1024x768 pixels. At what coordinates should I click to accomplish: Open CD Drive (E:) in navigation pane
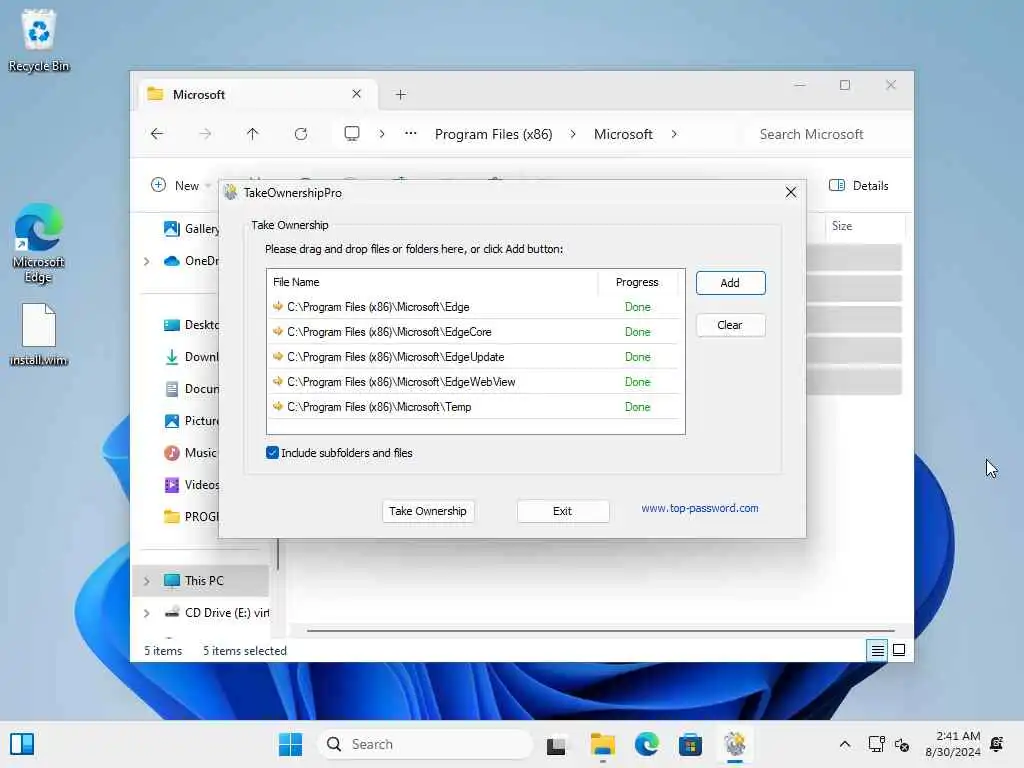pyautogui.click(x=216, y=613)
